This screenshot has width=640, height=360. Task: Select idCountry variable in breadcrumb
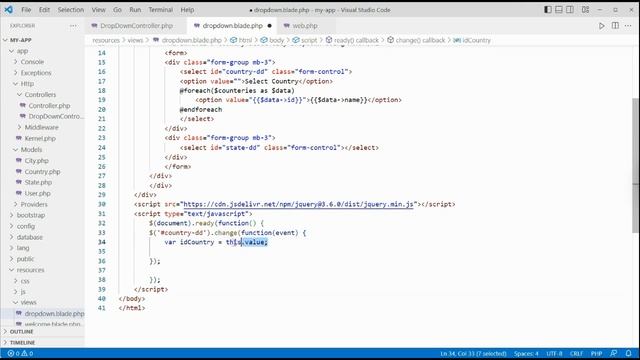click(472, 40)
